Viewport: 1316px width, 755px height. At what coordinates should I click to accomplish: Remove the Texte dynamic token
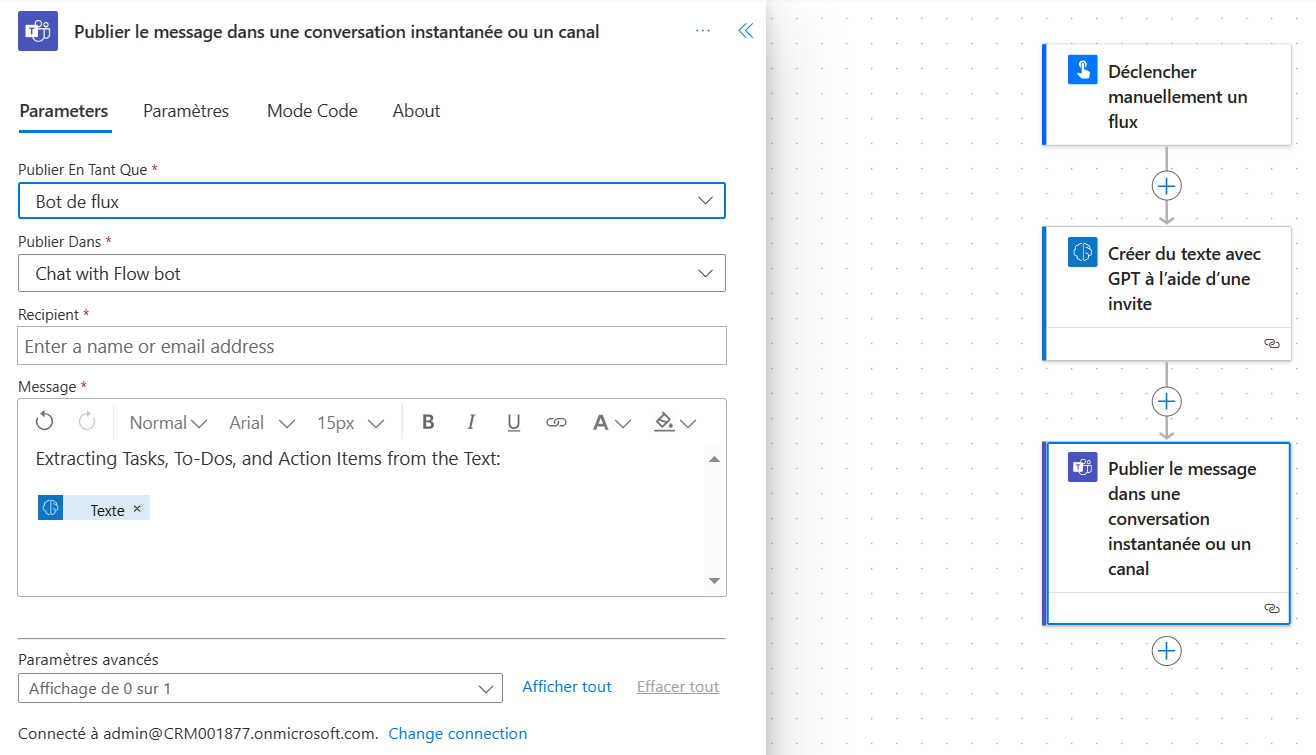pos(137,509)
